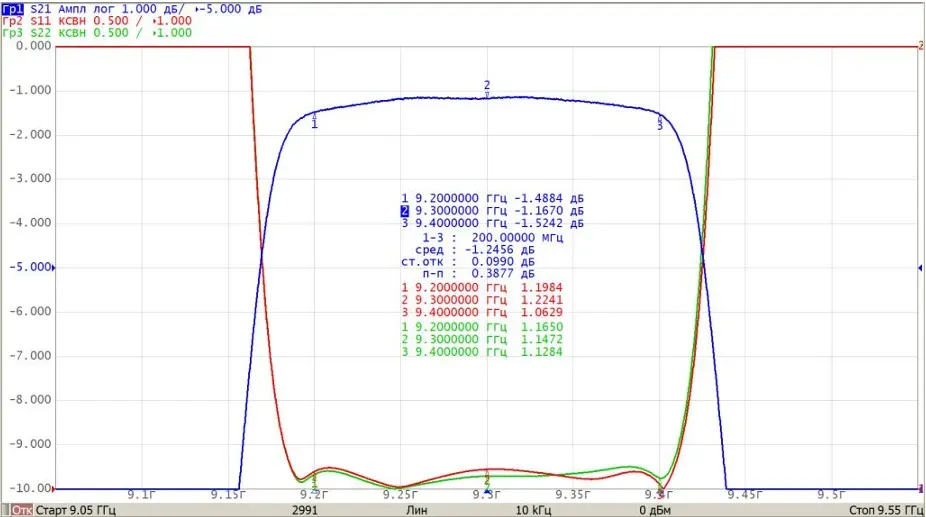The image size is (926, 517).
Task: Click the Гр2 S11 trace label
Action: pyautogui.click(x=13, y=21)
